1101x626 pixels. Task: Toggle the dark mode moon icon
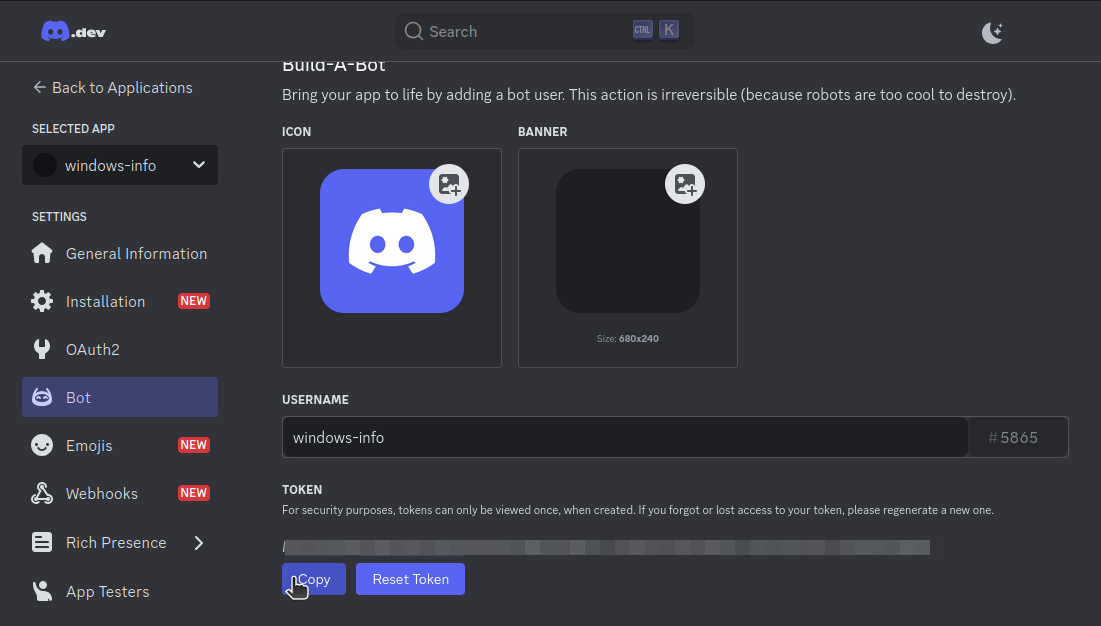(x=992, y=32)
